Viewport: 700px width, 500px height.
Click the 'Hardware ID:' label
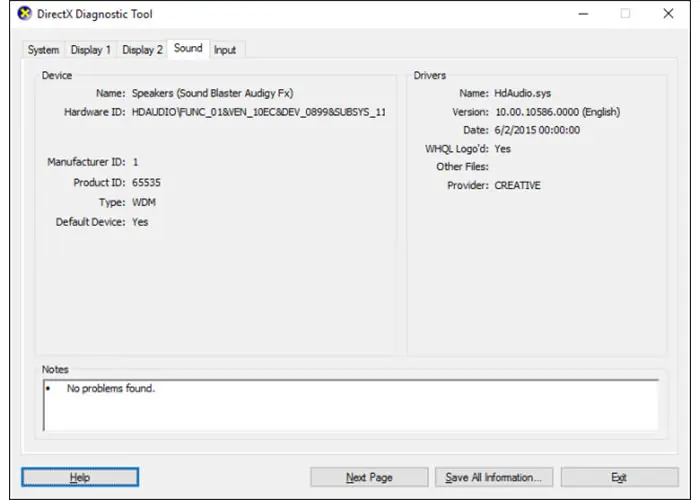coord(95,112)
